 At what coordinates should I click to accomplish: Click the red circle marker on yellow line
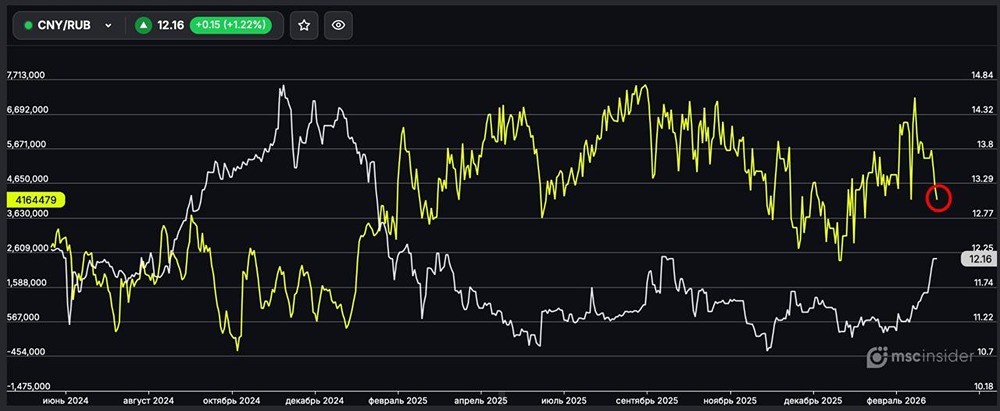pos(939,198)
